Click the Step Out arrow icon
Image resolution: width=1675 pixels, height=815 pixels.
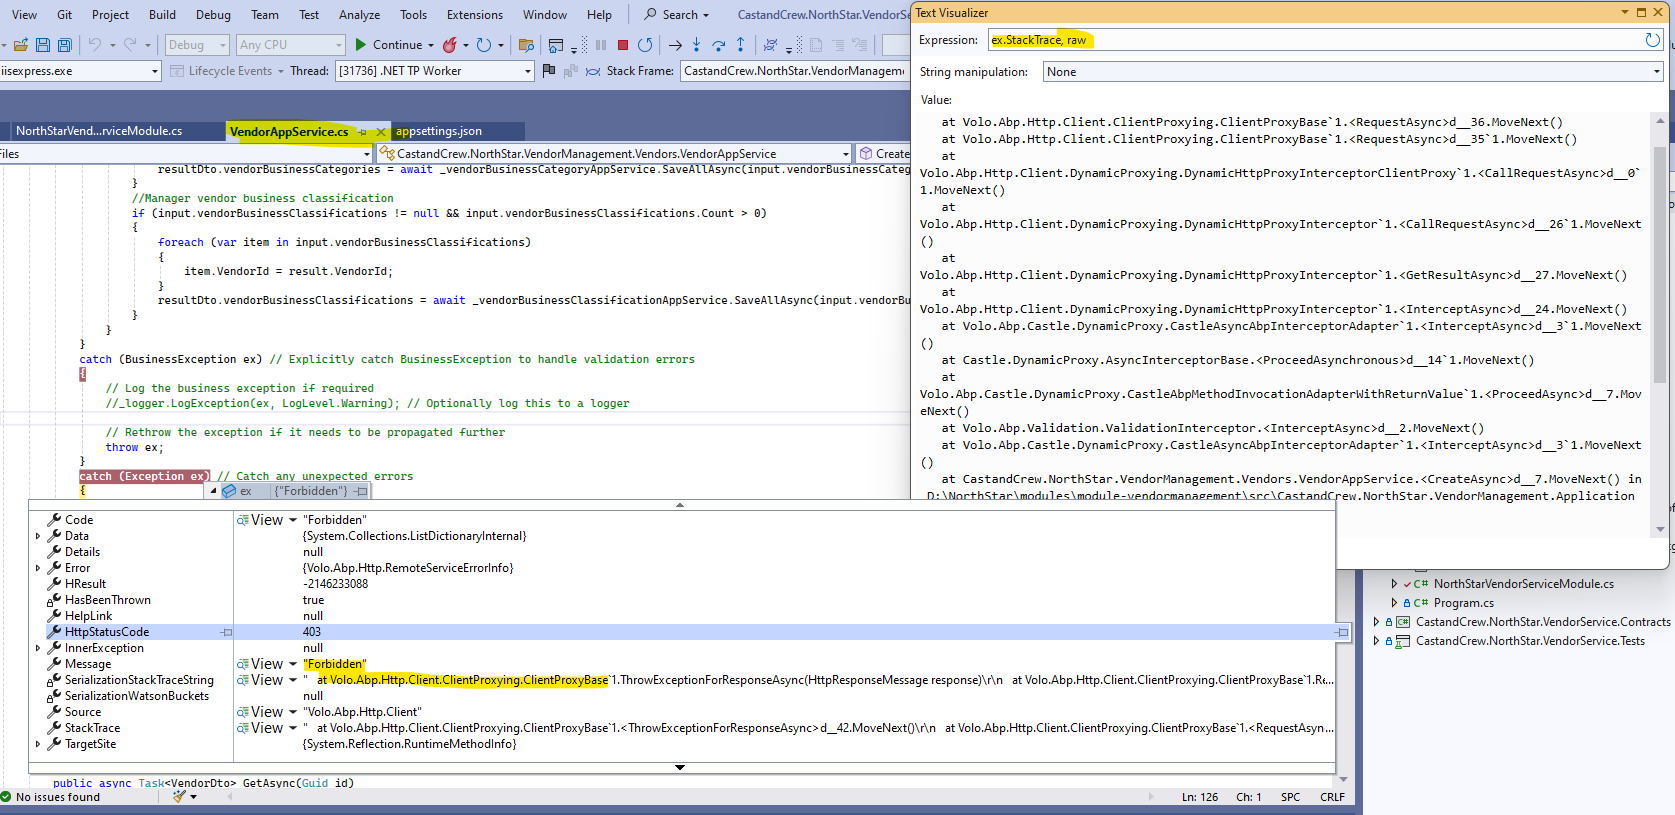coord(740,45)
